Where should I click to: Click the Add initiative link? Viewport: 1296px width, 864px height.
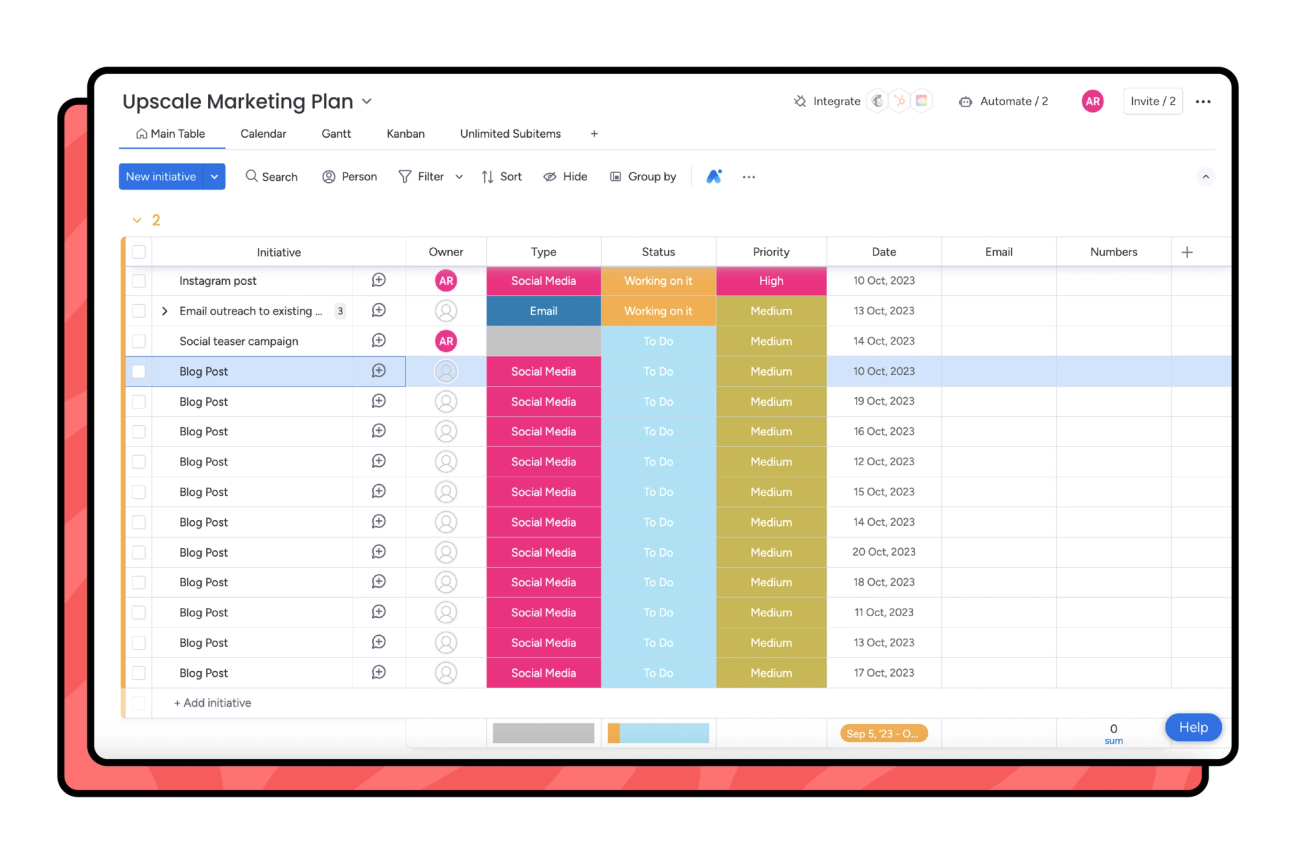click(212, 703)
